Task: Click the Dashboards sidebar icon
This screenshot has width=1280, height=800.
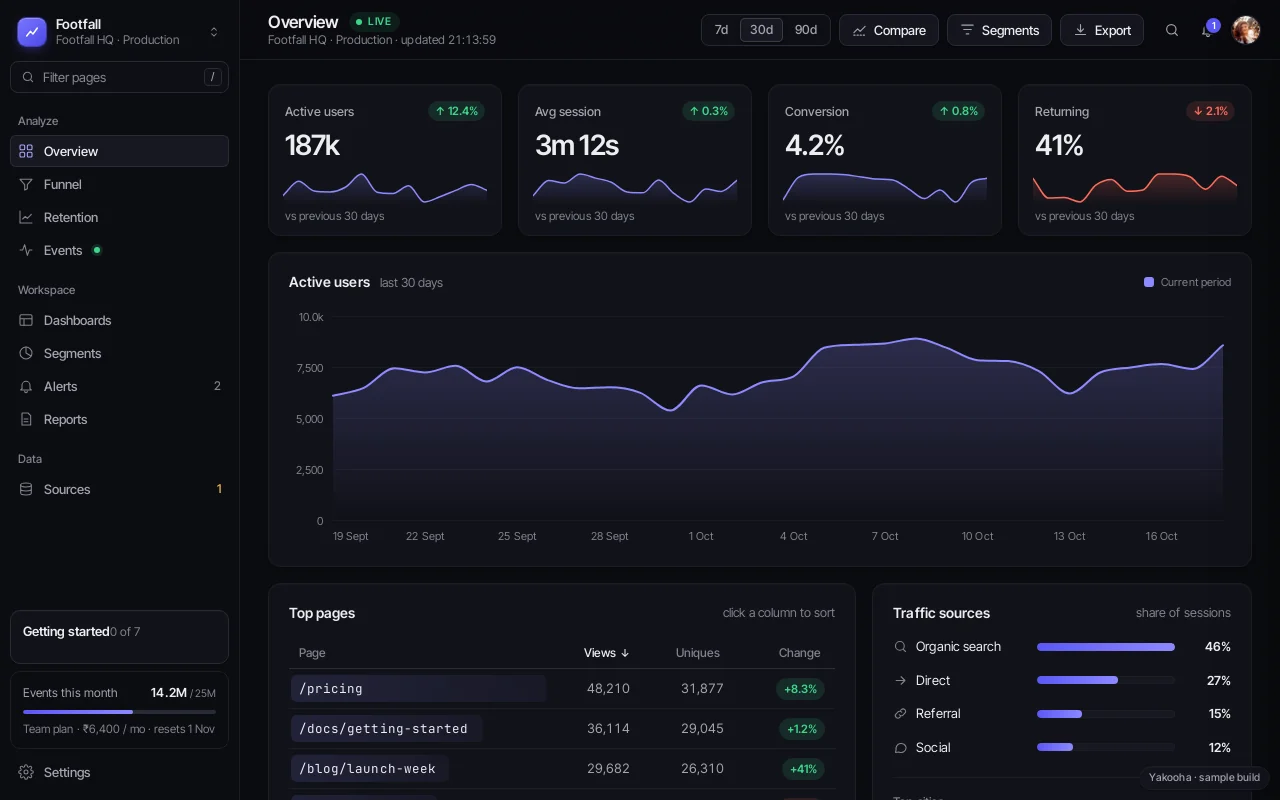Action: click(26, 320)
